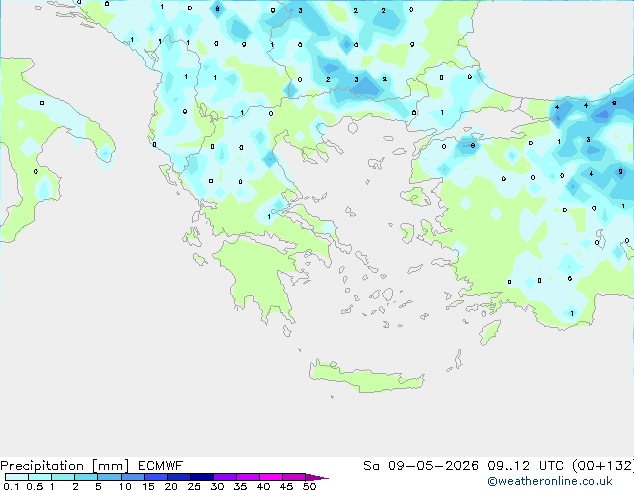This screenshot has width=634, height=490.
Task: Select the legend value label "50"
Action: (x=309, y=486)
